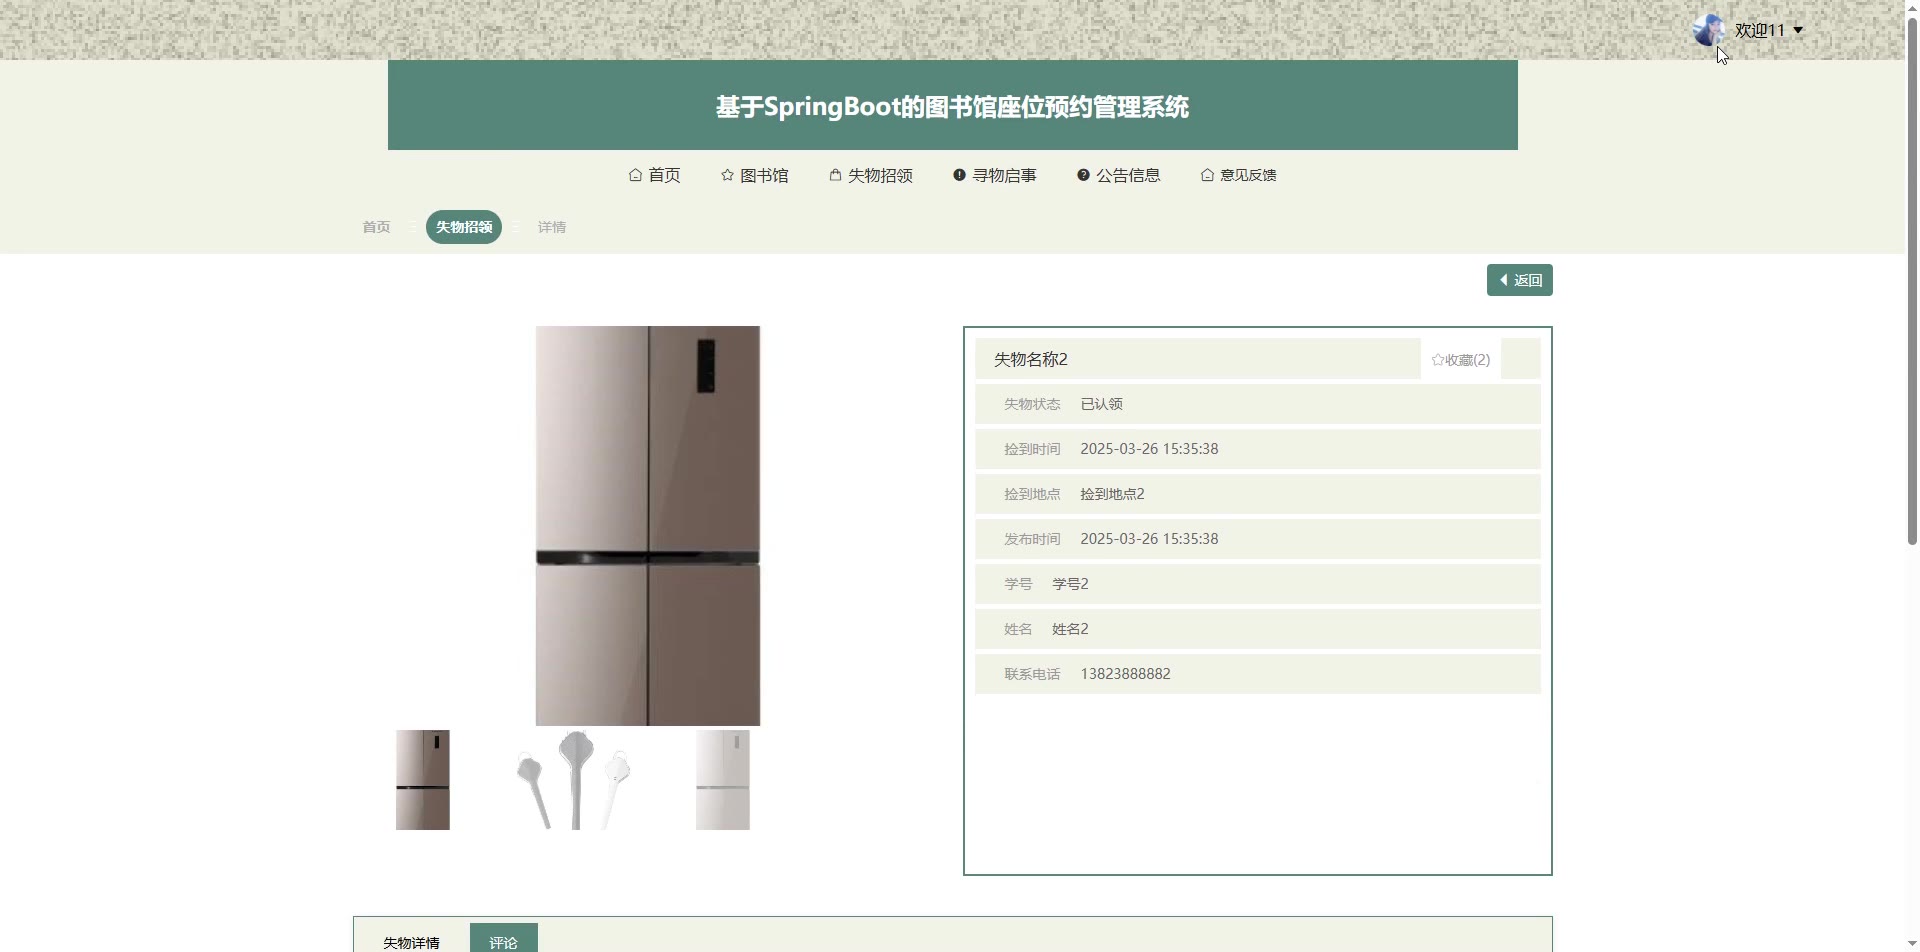Viewport: 1920px width, 952px height.
Task: Go back with the 返回 button
Action: pyautogui.click(x=1519, y=280)
